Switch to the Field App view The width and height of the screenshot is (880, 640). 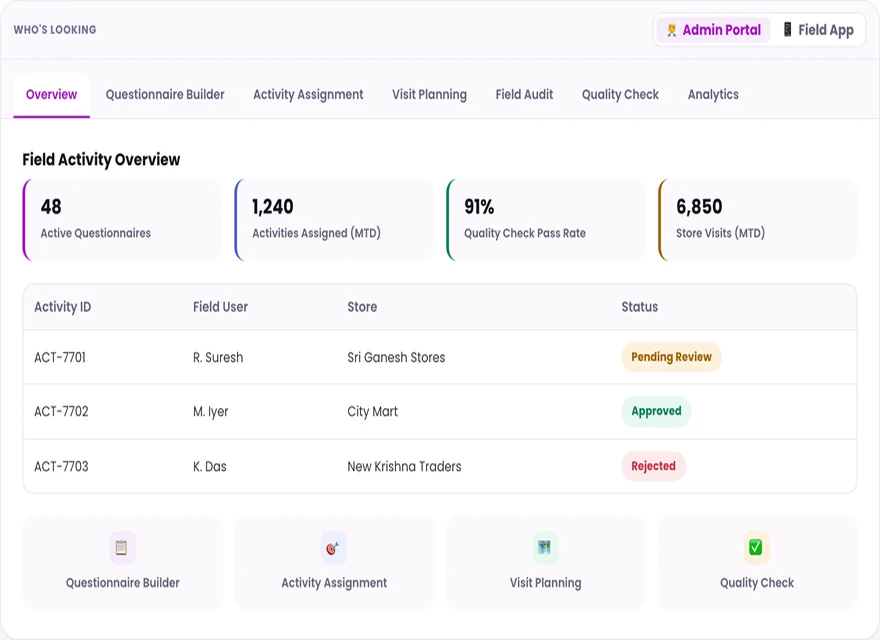(x=818, y=30)
